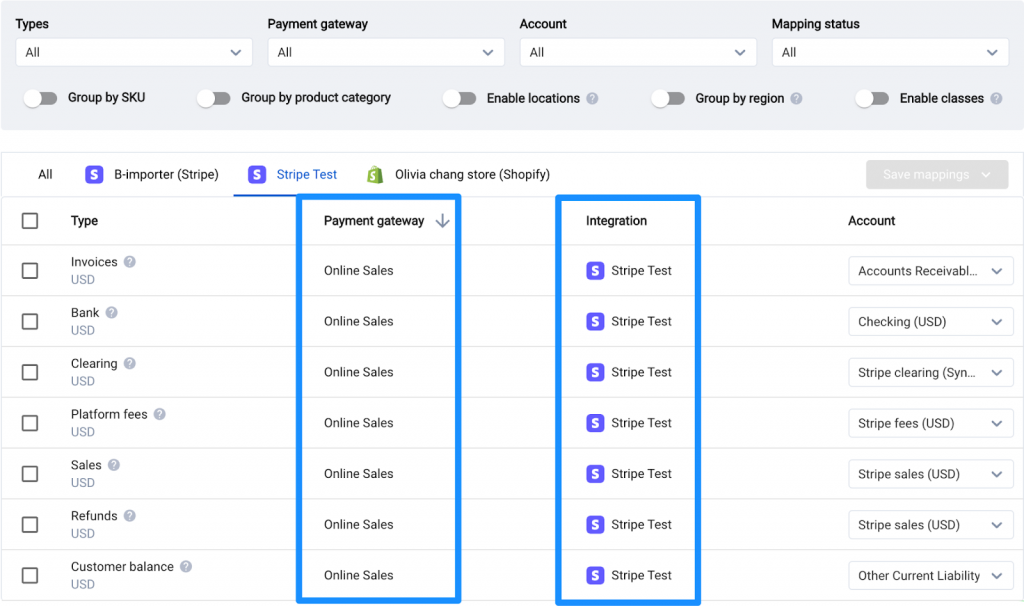Screen dimensions: 1024x606
Task: Tick the select-all checkbox in the table header
Action: click(x=30, y=221)
